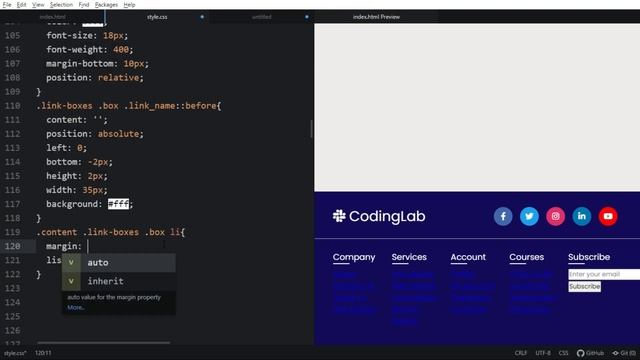Image resolution: width=640 pixels, height=360 pixels.
Task: Focus the Enter your email field
Action: pos(604,274)
